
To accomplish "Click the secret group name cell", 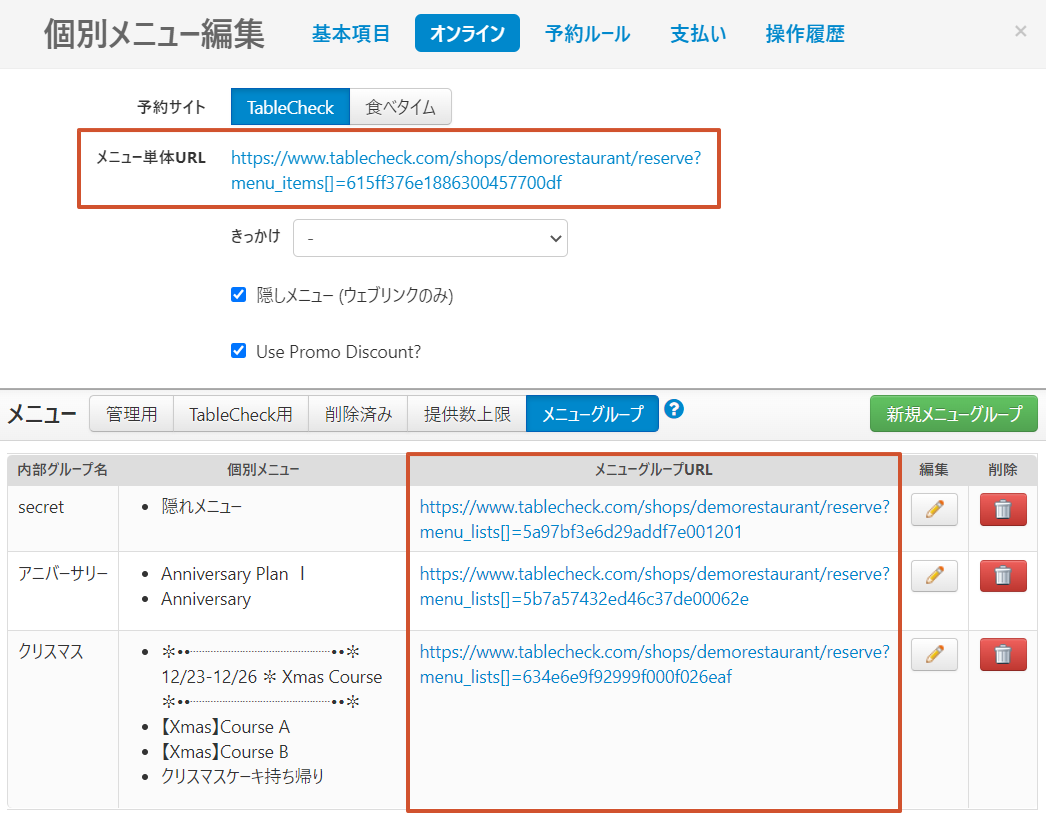I will pyautogui.click(x=63, y=519).
